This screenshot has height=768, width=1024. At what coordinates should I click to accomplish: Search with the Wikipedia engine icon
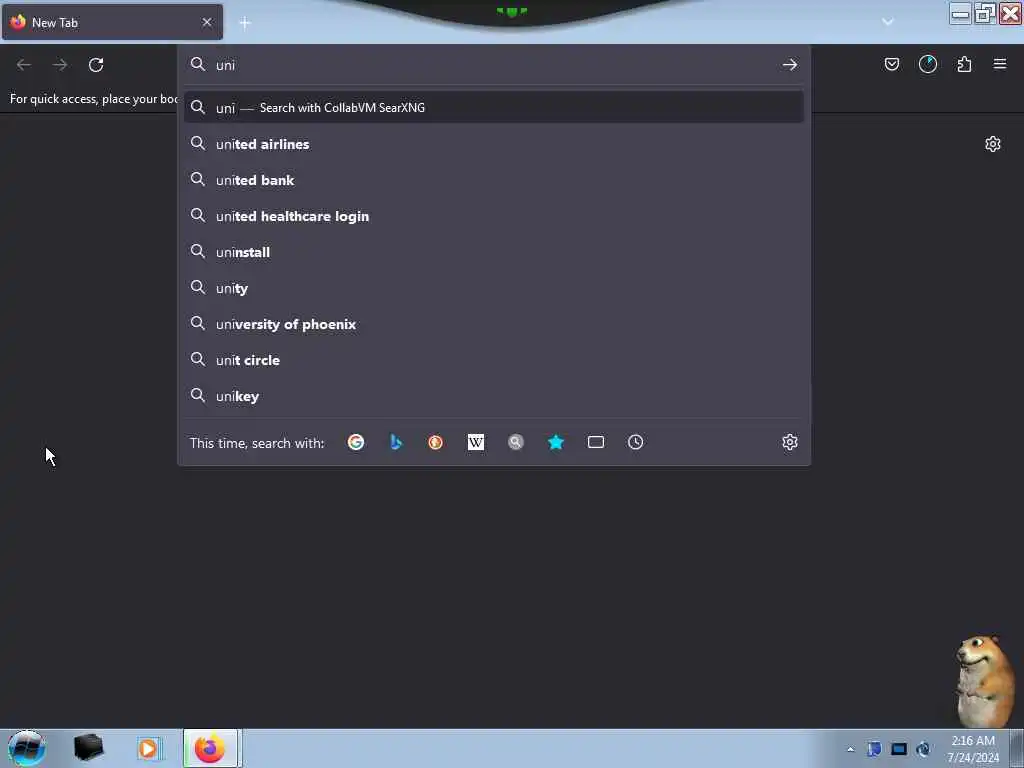click(476, 443)
